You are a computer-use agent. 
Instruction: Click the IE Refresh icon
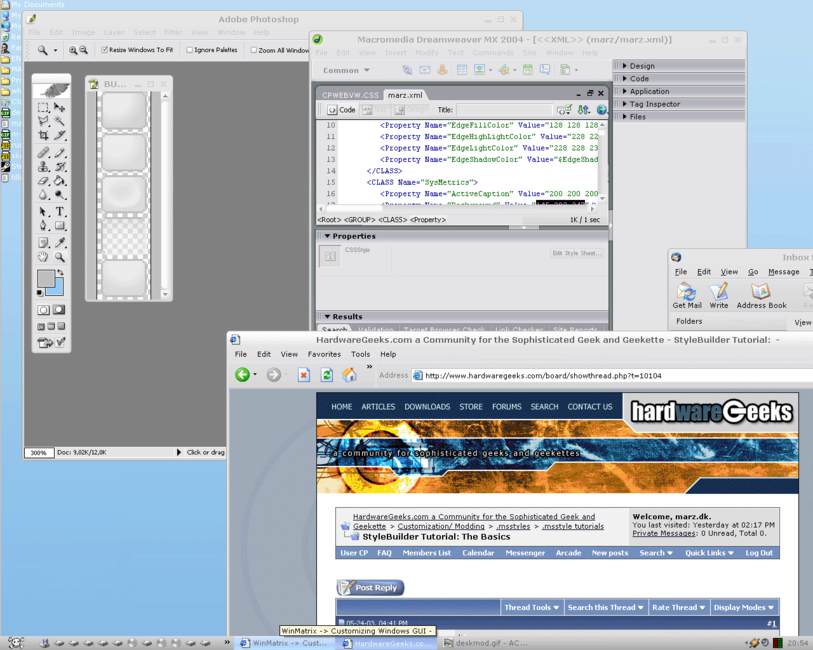(x=327, y=374)
